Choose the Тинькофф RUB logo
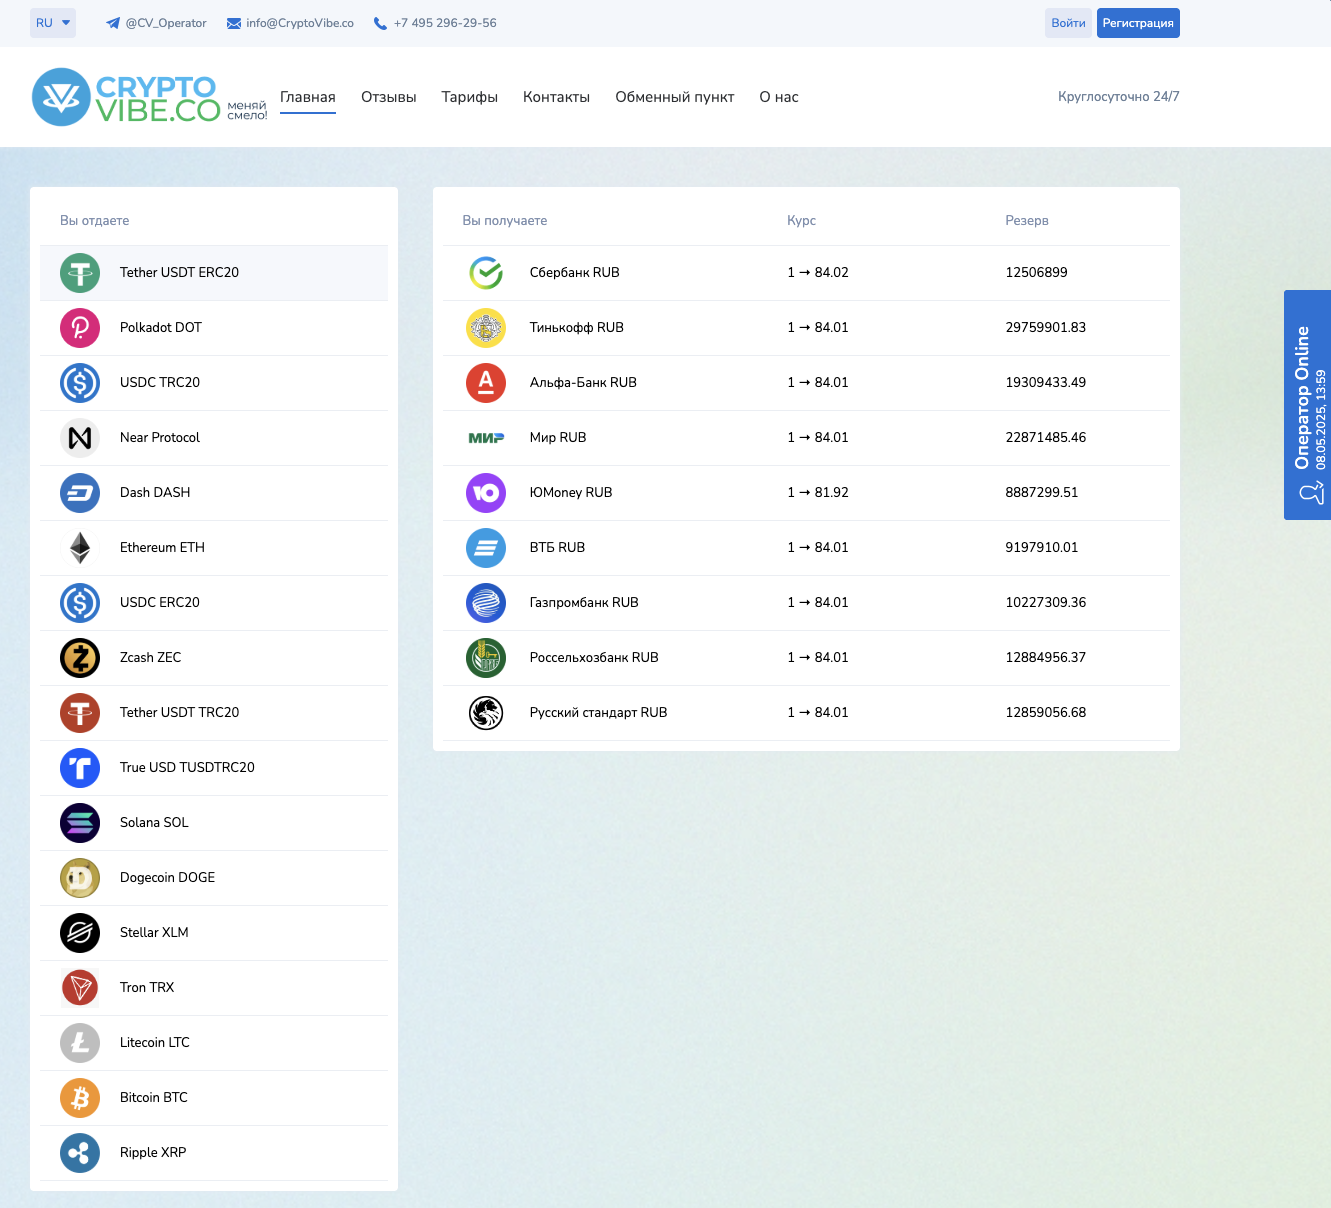The width and height of the screenshot is (1331, 1208). coord(486,328)
